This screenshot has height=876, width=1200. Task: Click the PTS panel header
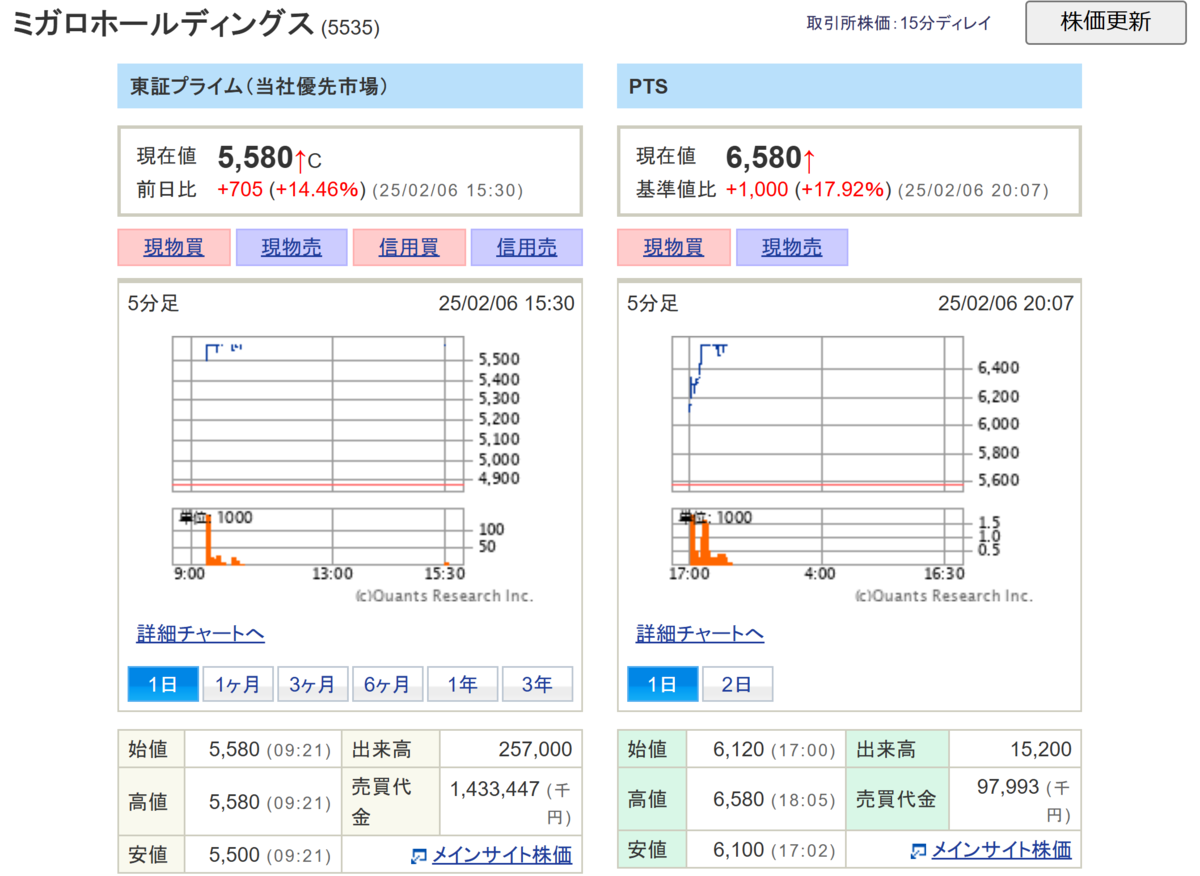[850, 86]
